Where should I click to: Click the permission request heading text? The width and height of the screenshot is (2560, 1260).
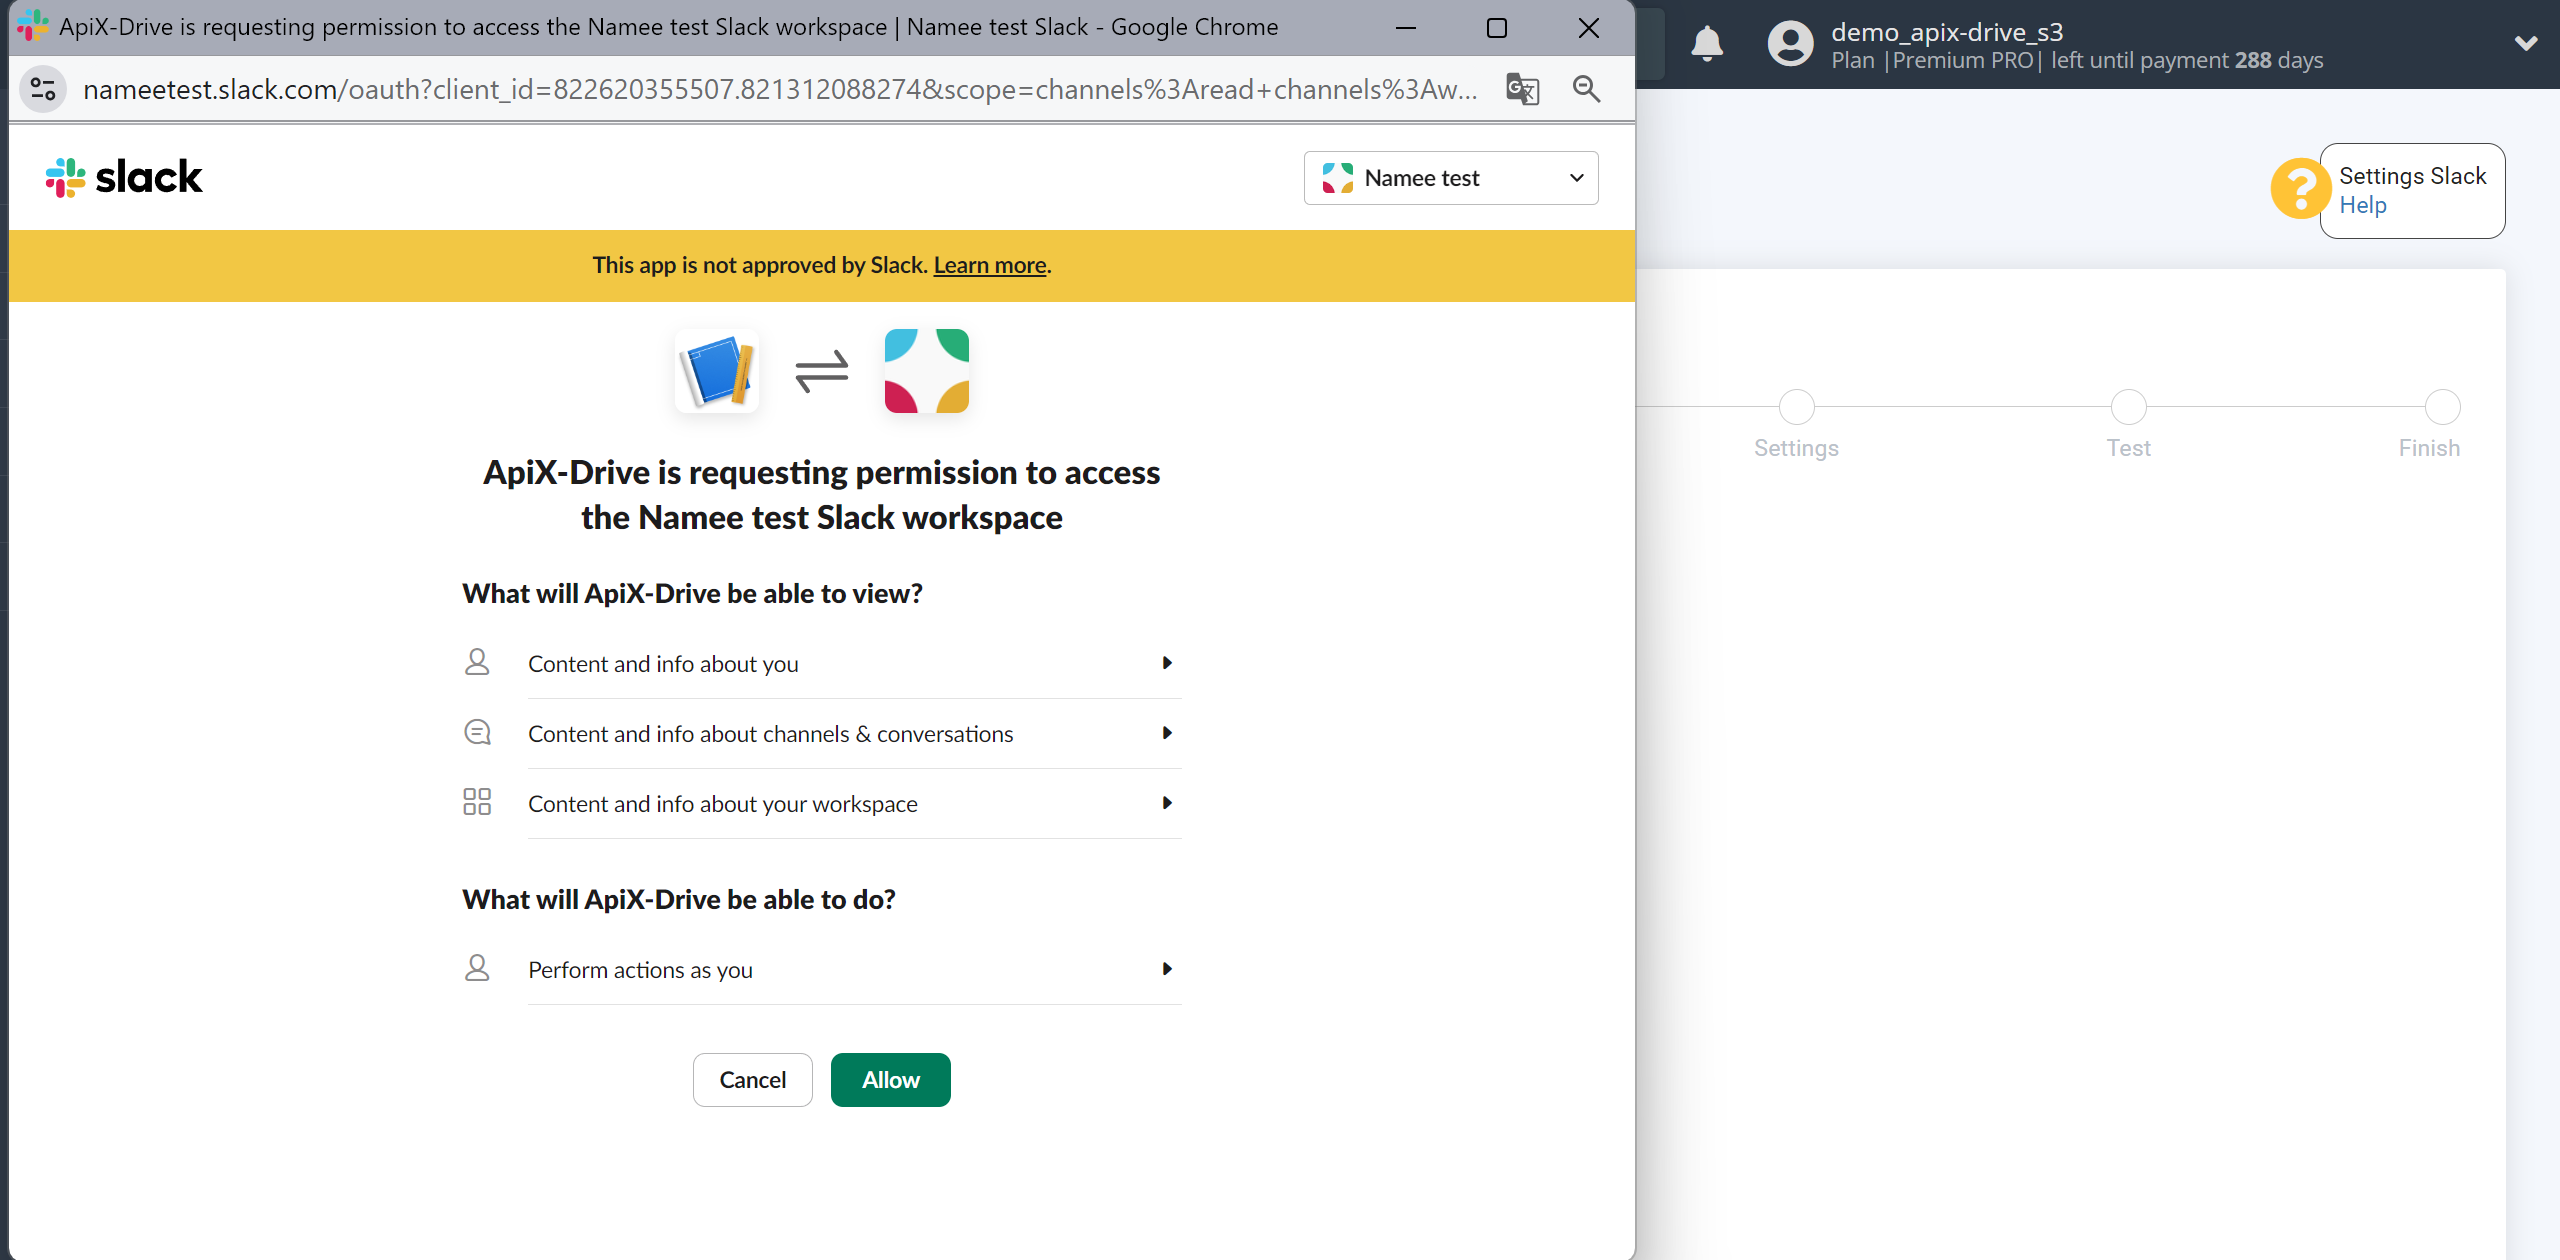click(822, 495)
